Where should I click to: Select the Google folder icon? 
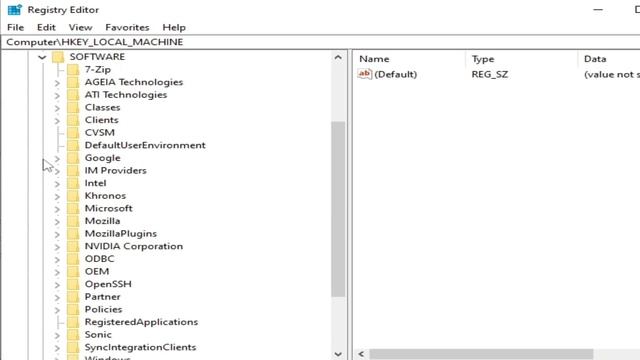coord(73,158)
